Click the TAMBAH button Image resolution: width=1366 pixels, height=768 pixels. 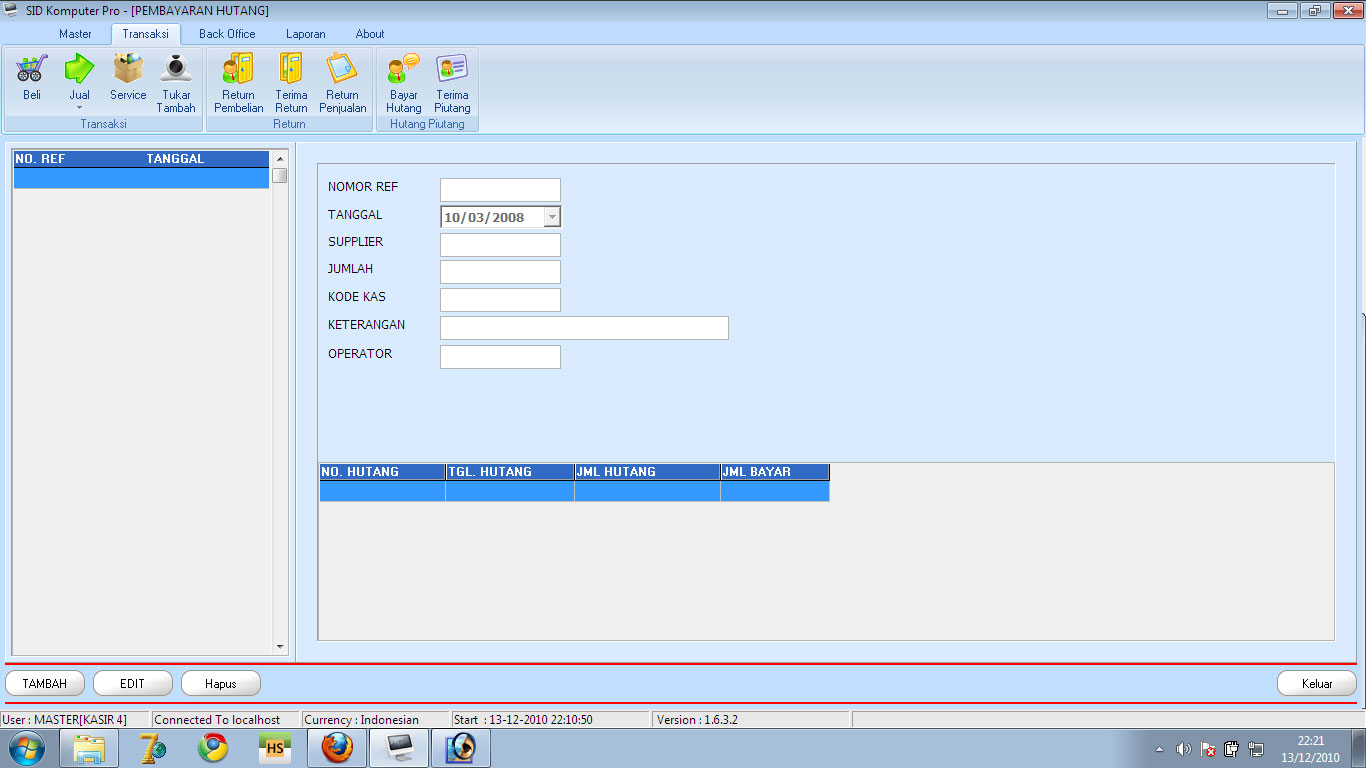45,684
